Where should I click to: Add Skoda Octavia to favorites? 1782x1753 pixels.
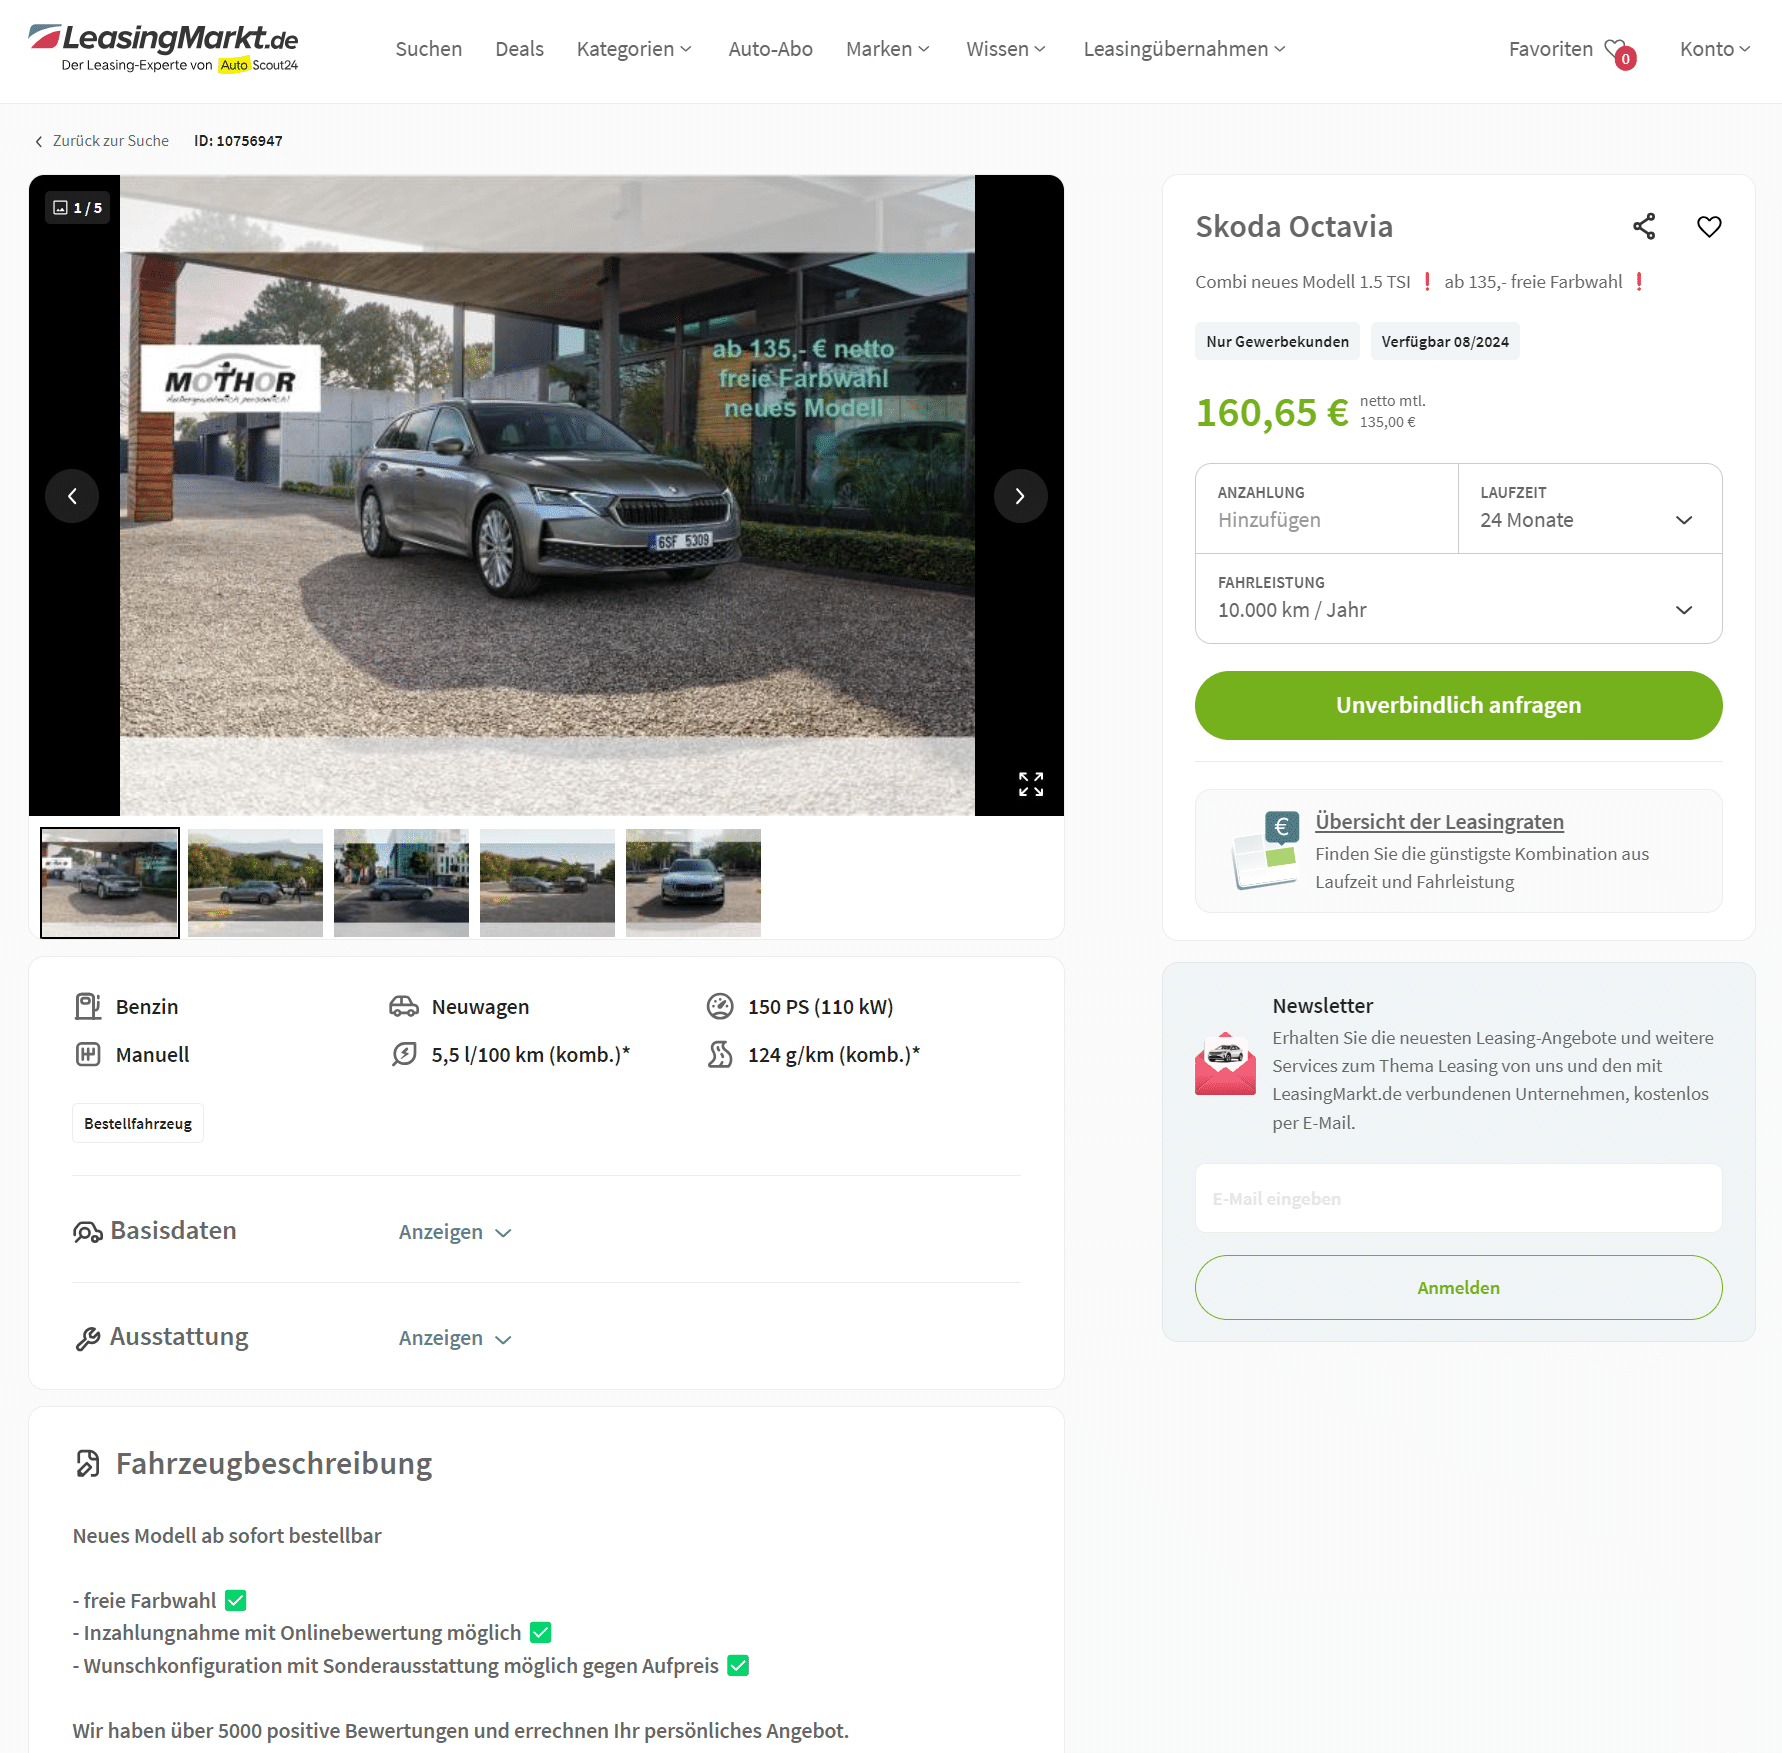tap(1709, 227)
